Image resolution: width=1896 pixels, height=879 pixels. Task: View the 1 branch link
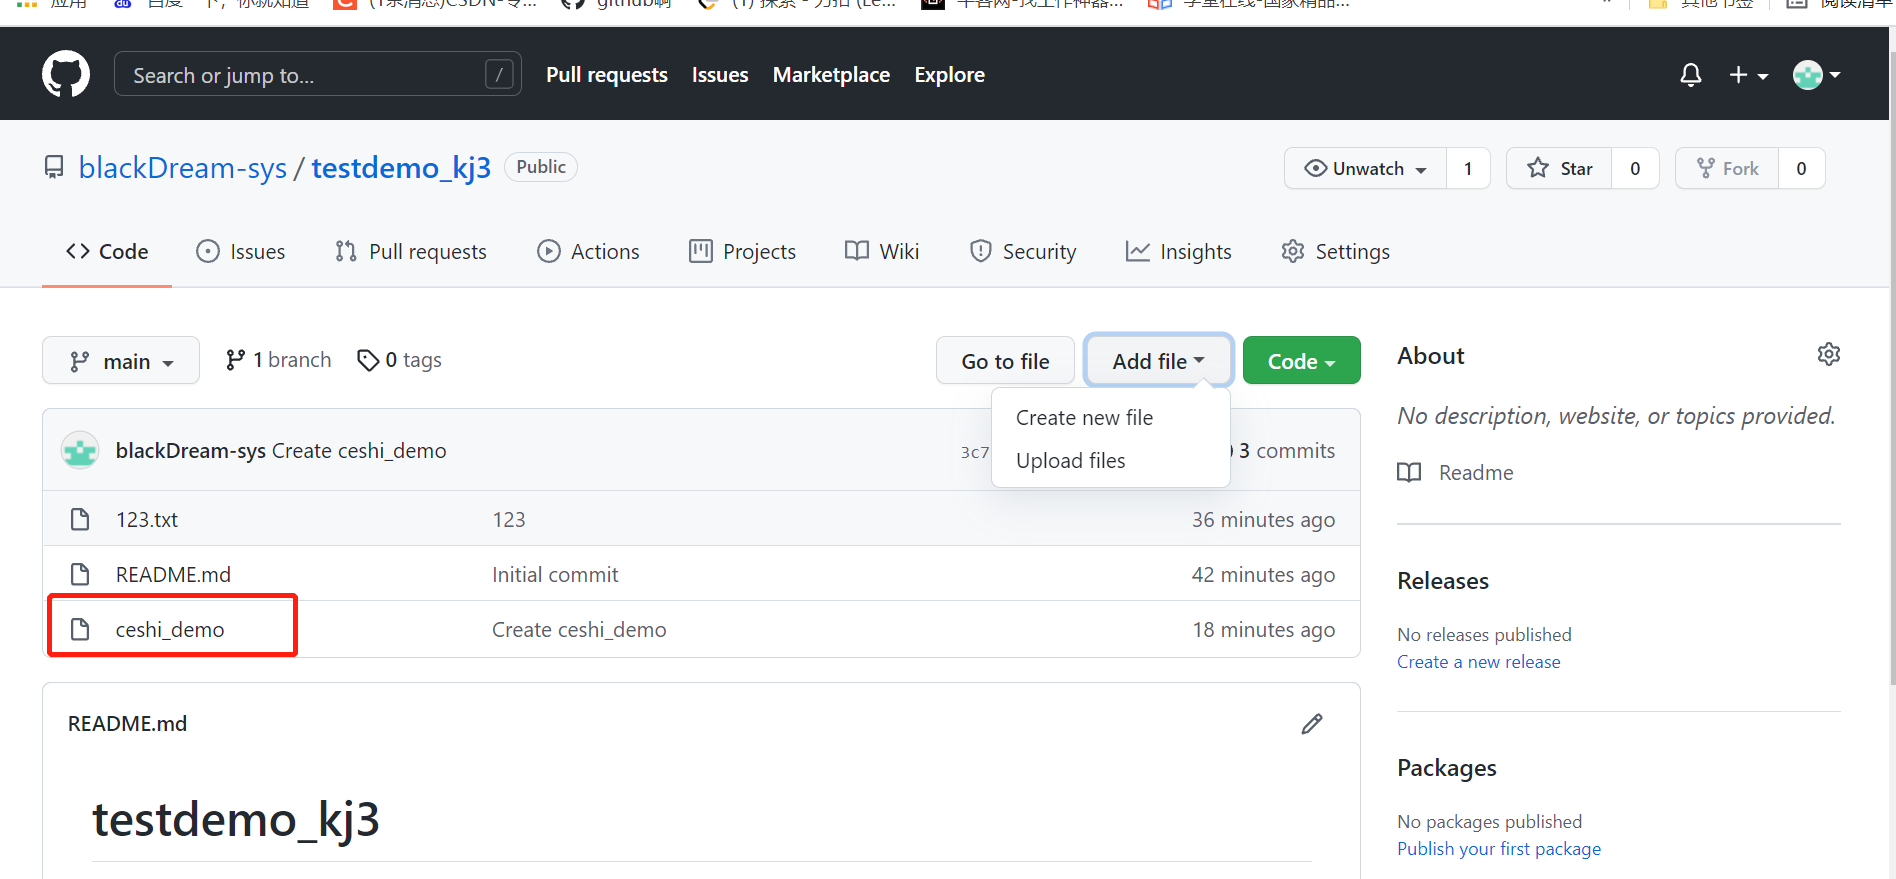[x=278, y=360]
